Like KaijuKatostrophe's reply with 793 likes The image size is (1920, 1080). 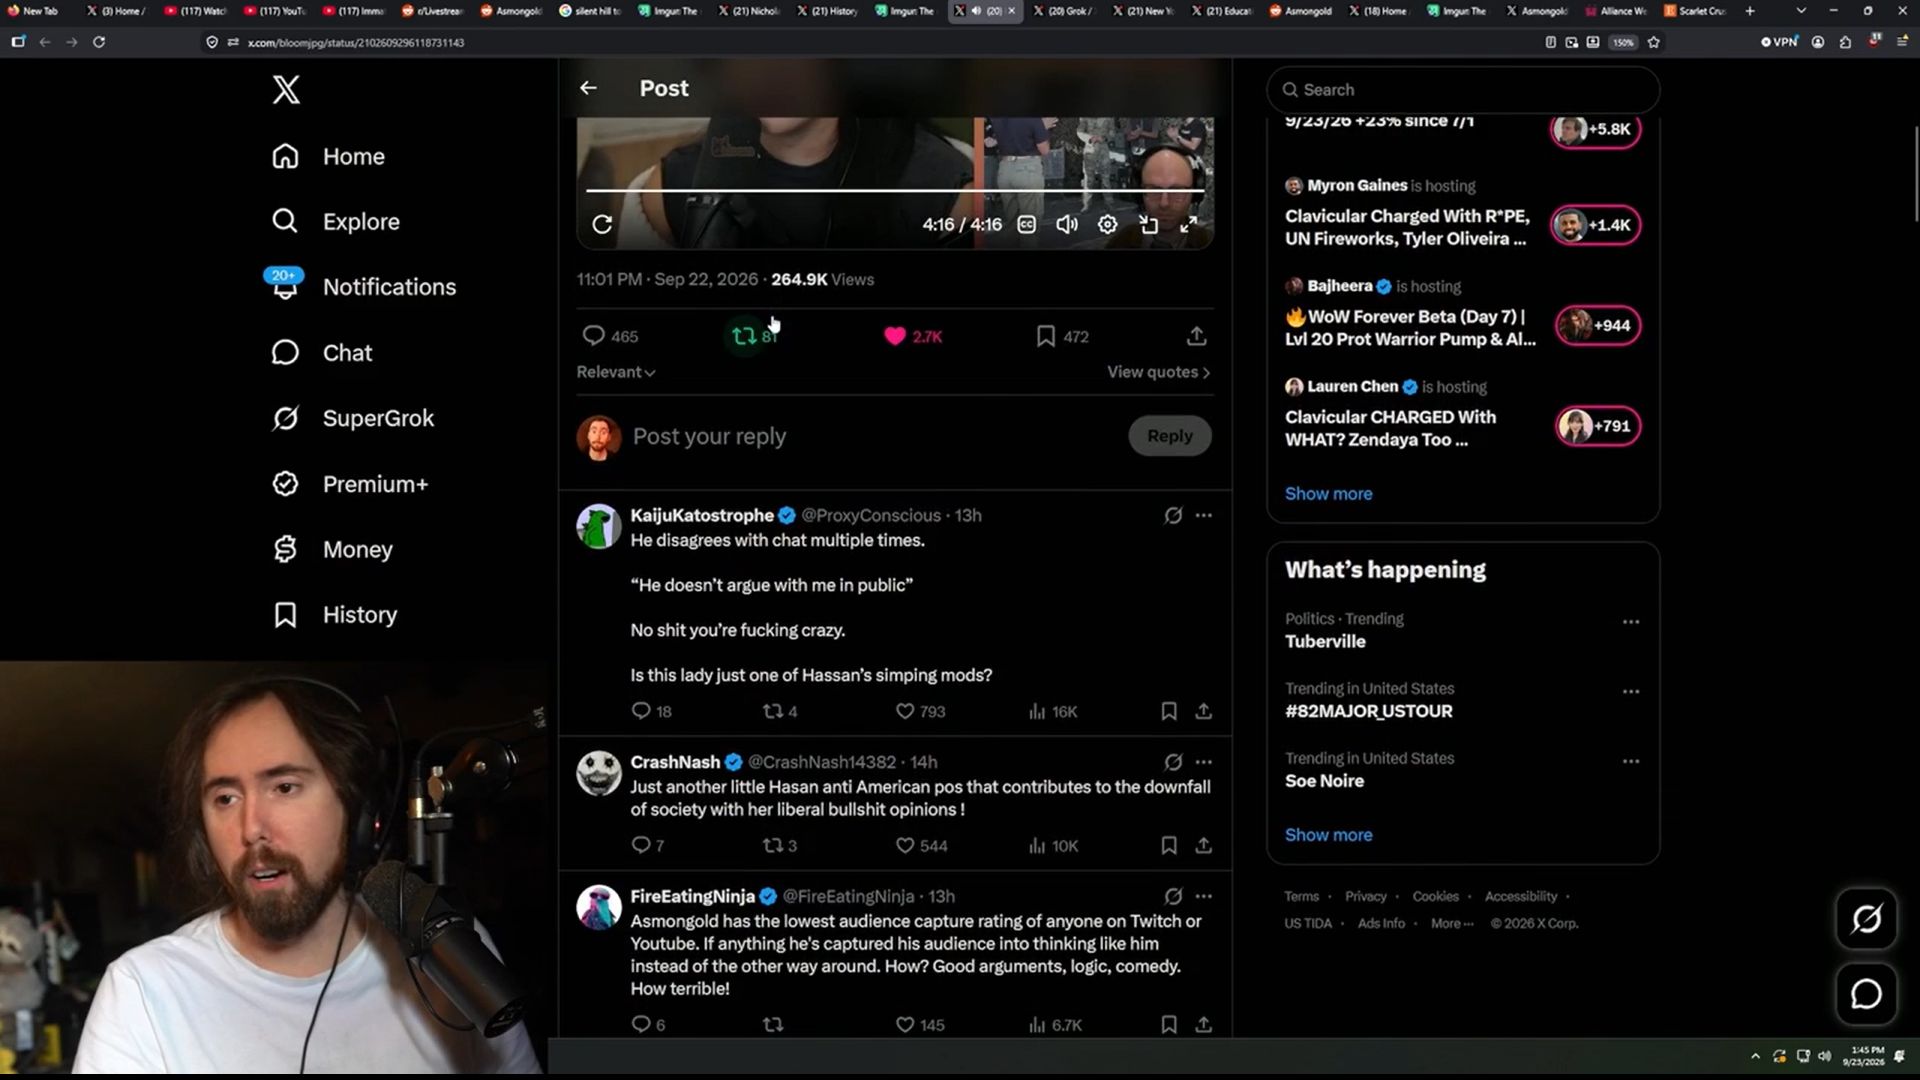(905, 711)
